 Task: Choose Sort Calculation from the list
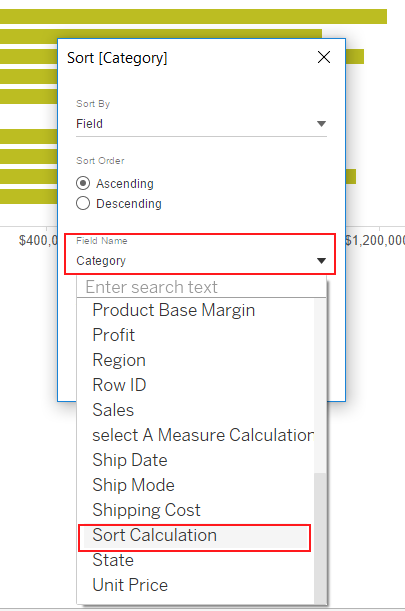195,535
